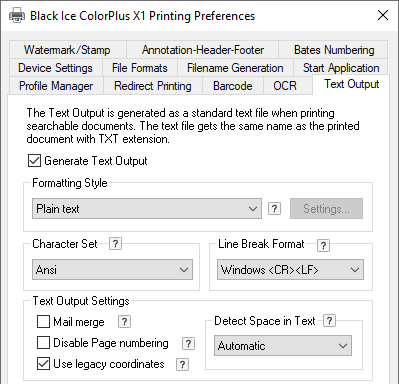Click the Line Break Format group label
This screenshot has height=384, width=399.
pyautogui.click(x=261, y=244)
